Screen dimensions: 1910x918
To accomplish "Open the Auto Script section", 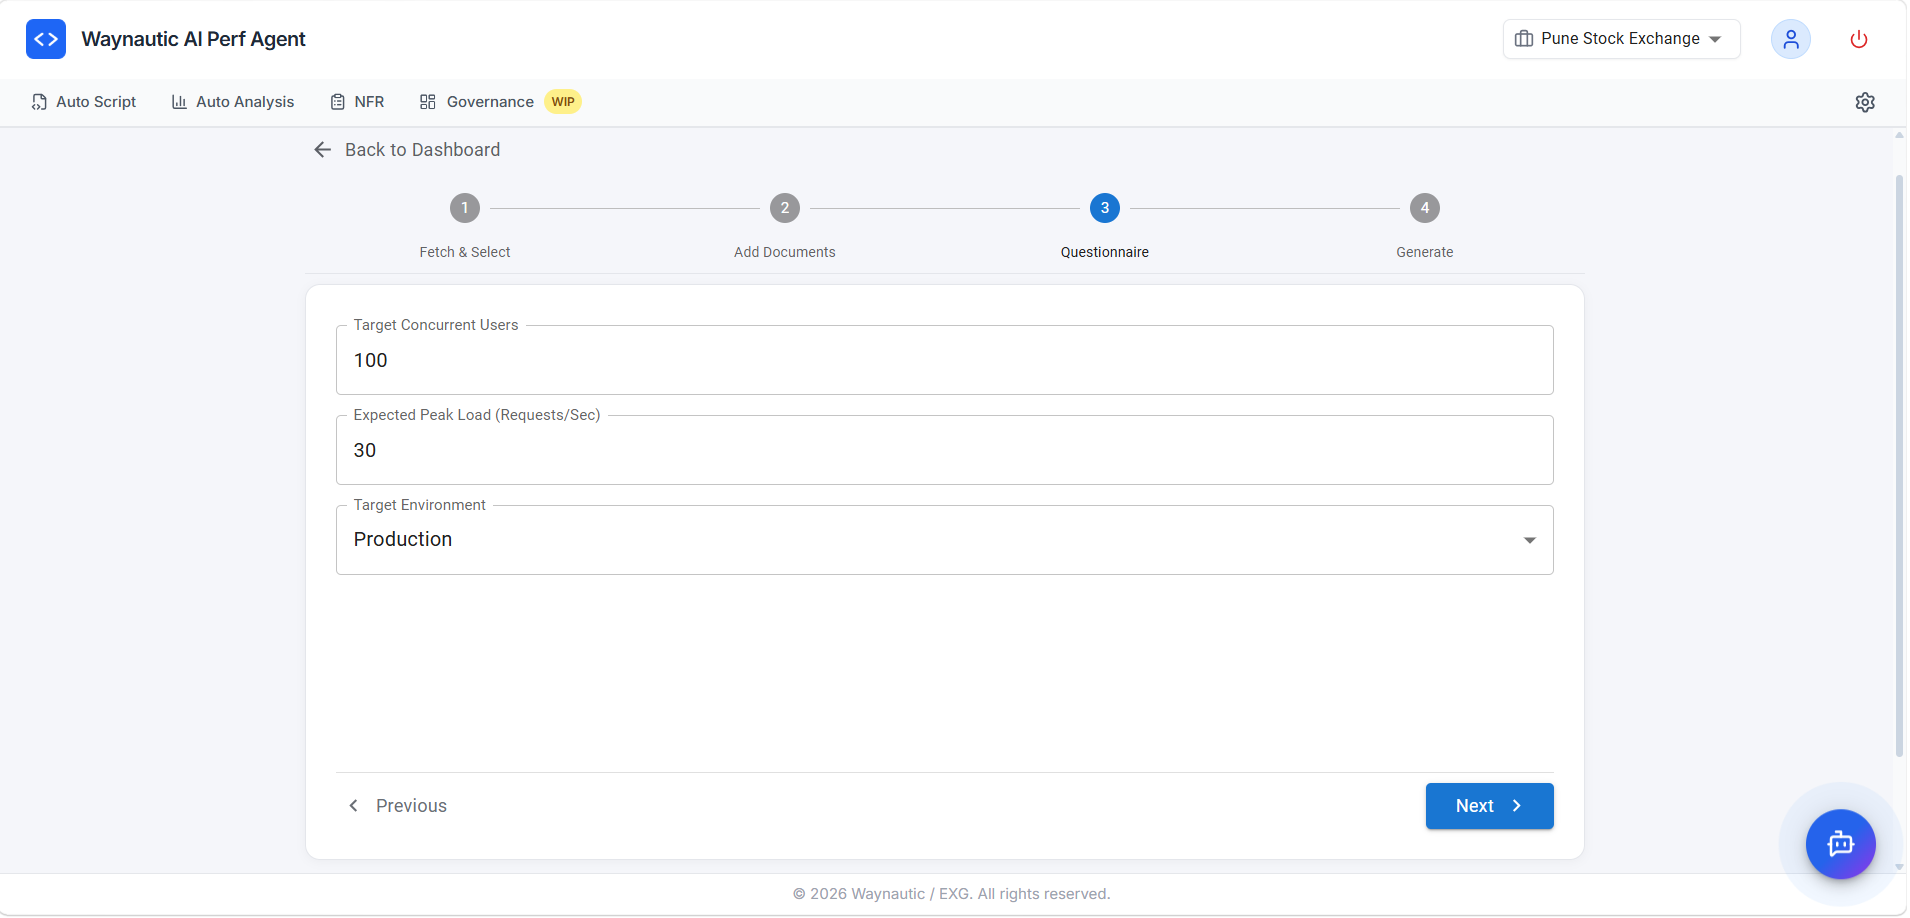I will coord(84,101).
